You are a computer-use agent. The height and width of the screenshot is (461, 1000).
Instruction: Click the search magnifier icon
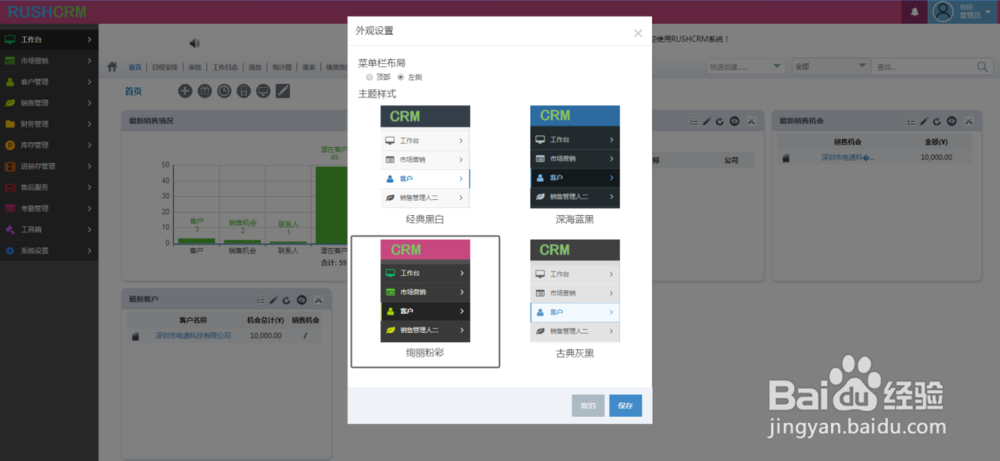982,66
